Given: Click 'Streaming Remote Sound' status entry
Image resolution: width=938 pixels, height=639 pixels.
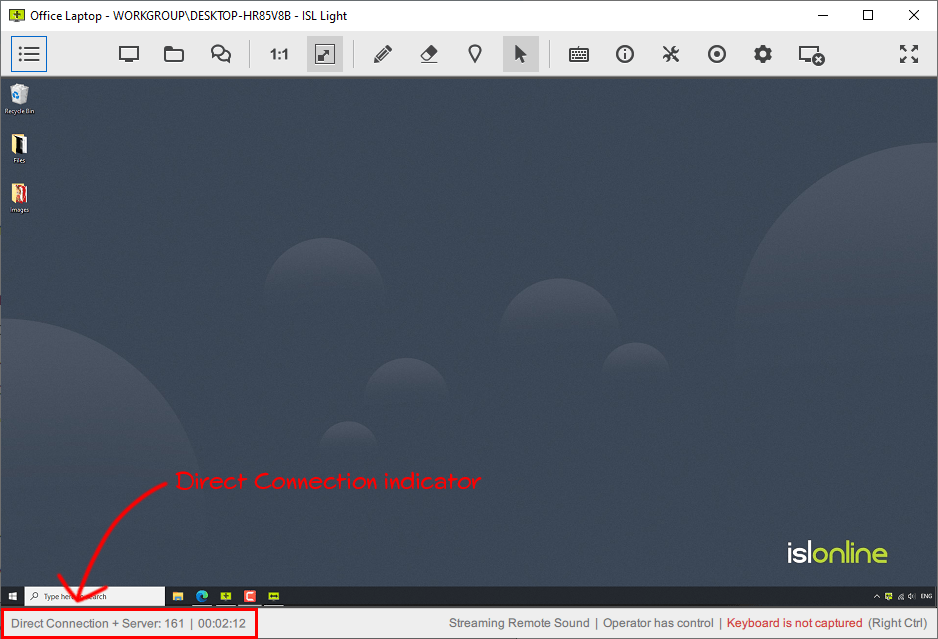Looking at the screenshot, I should click(x=519, y=623).
